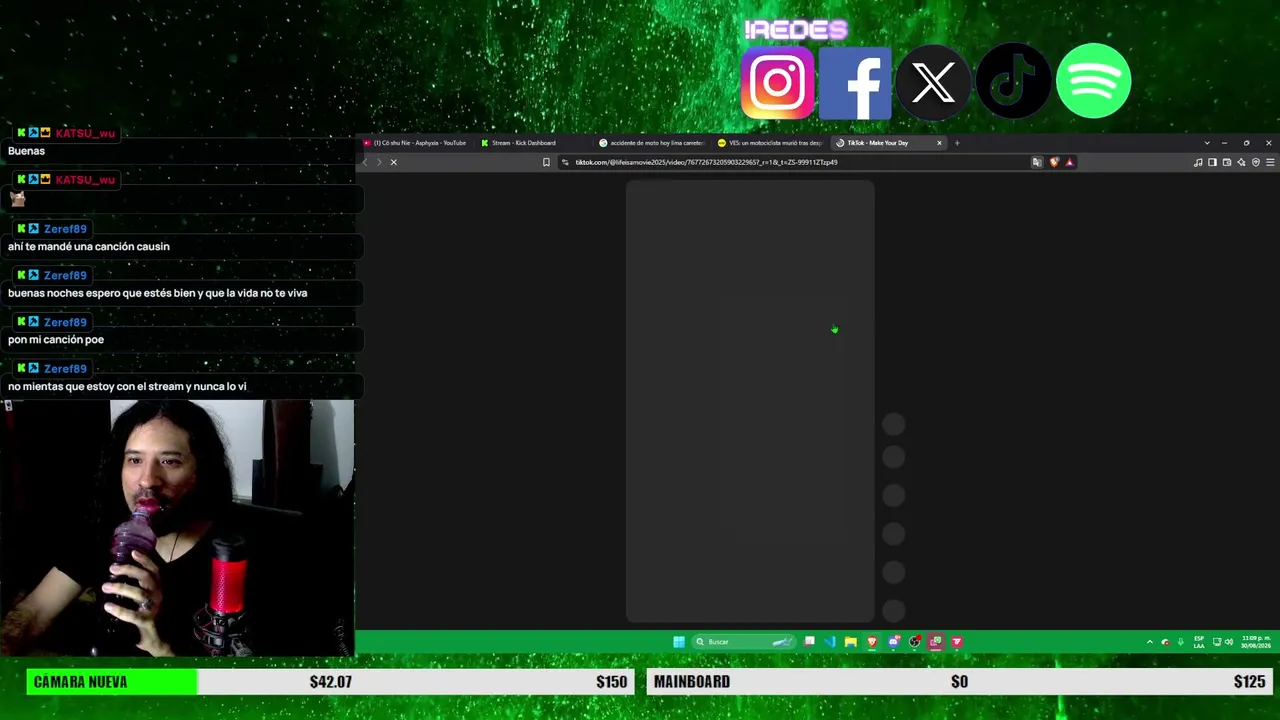Close the TikTok tab
Image resolution: width=1280 pixels, height=720 pixels.
[x=939, y=143]
